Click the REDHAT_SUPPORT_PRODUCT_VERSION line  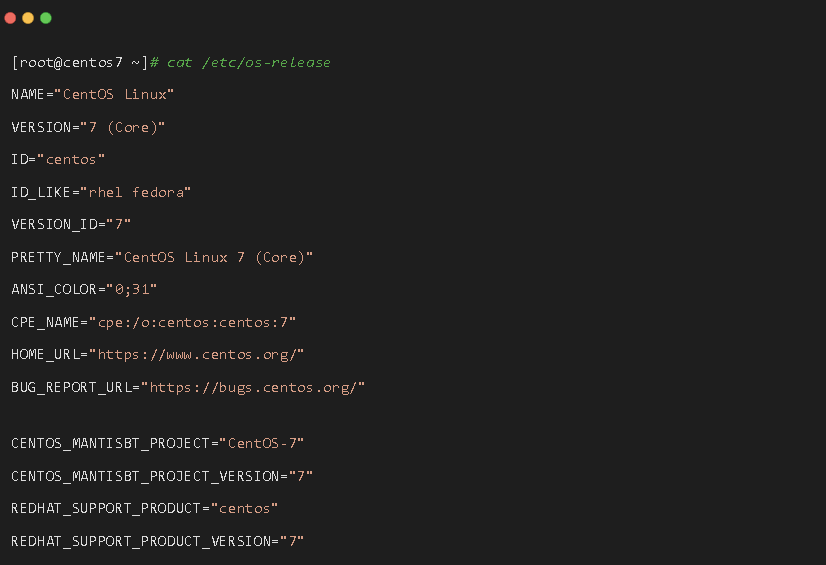(x=158, y=541)
